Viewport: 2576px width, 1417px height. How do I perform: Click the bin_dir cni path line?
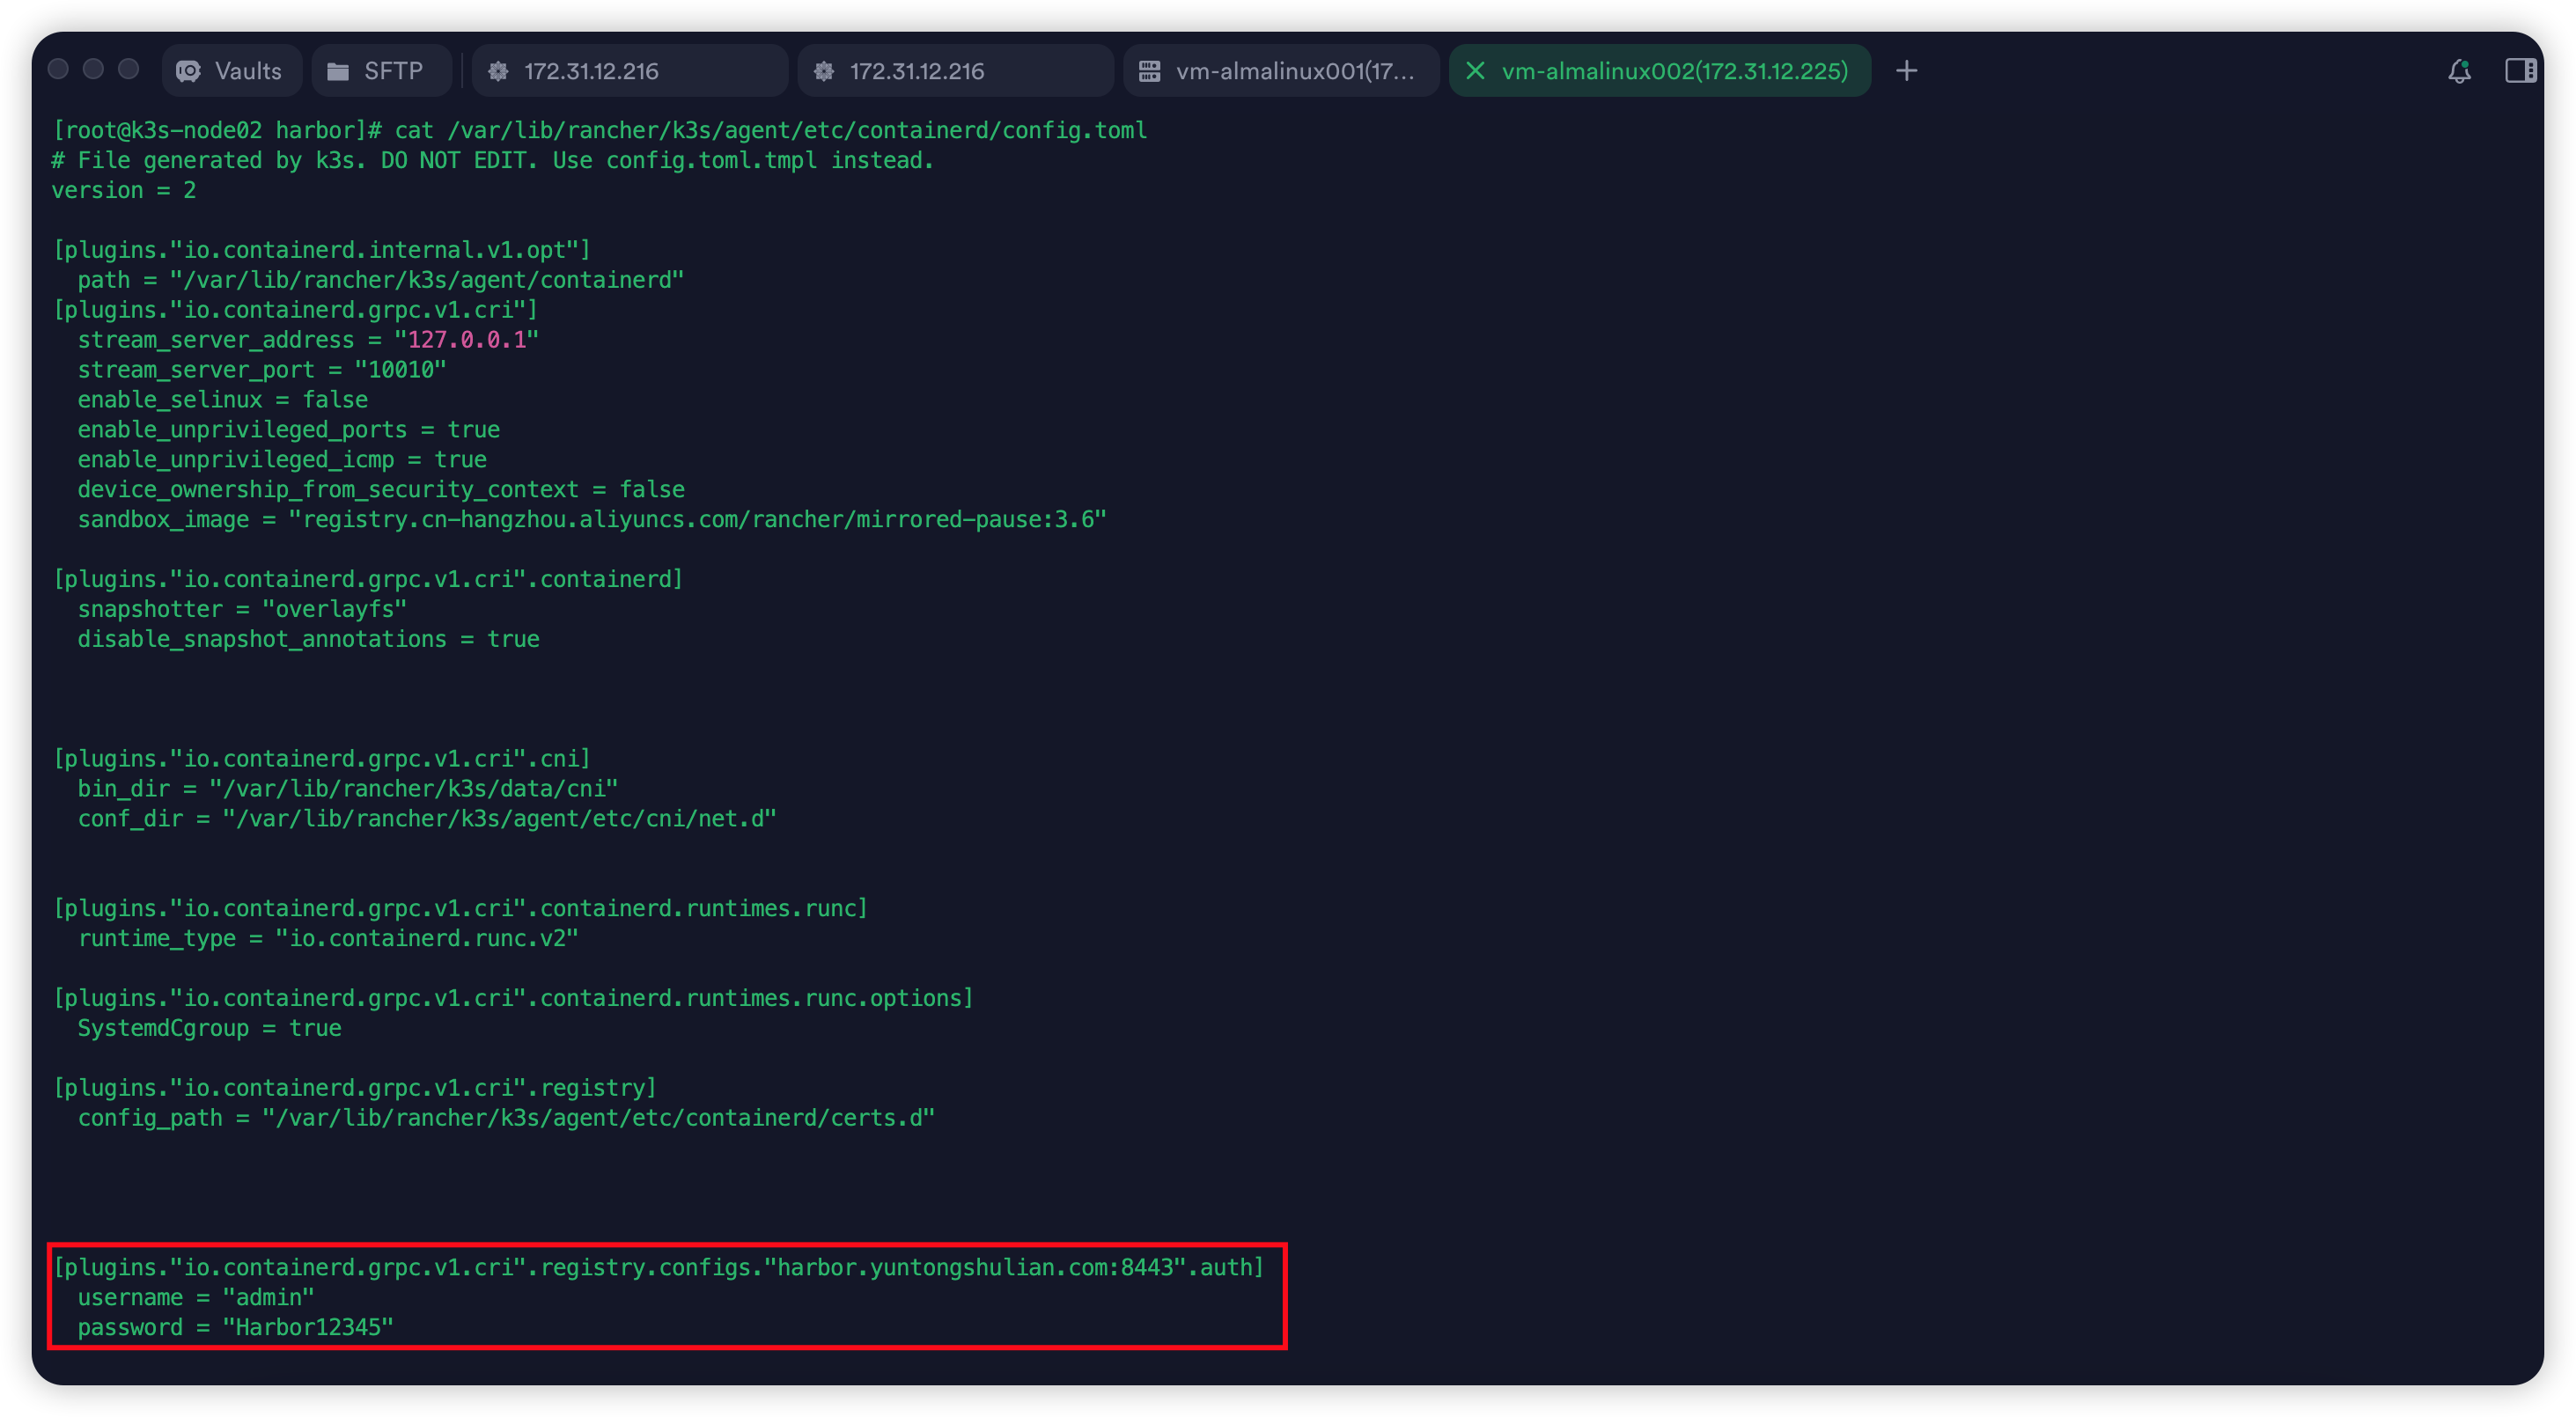(348, 789)
